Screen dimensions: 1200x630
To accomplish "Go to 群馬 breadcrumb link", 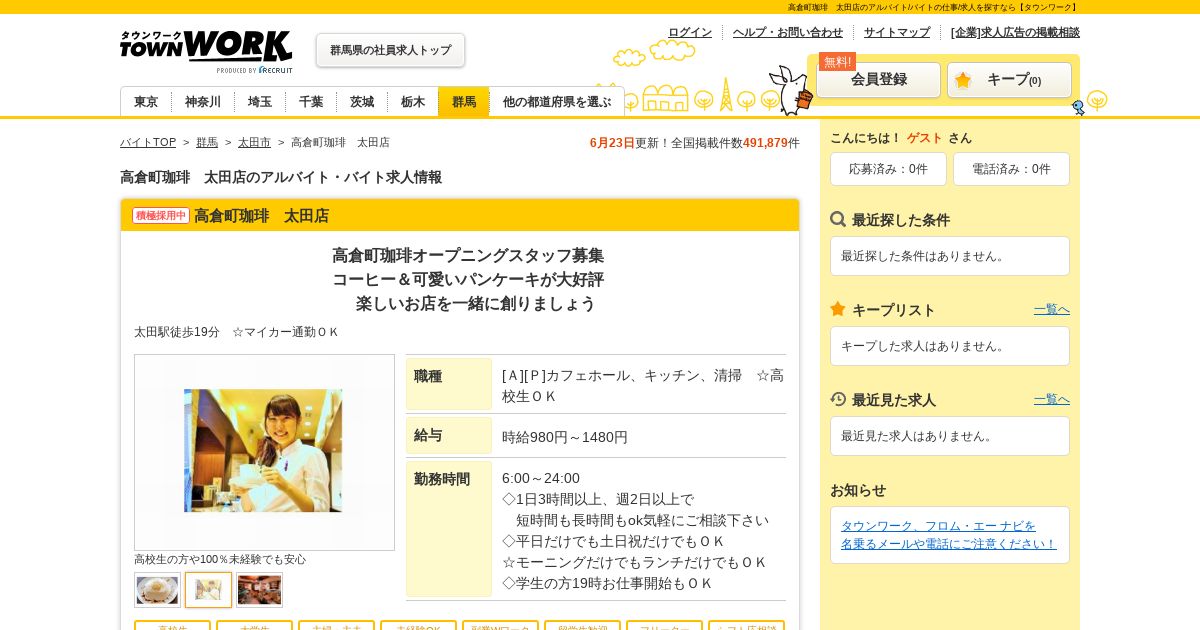I will click(x=207, y=142).
